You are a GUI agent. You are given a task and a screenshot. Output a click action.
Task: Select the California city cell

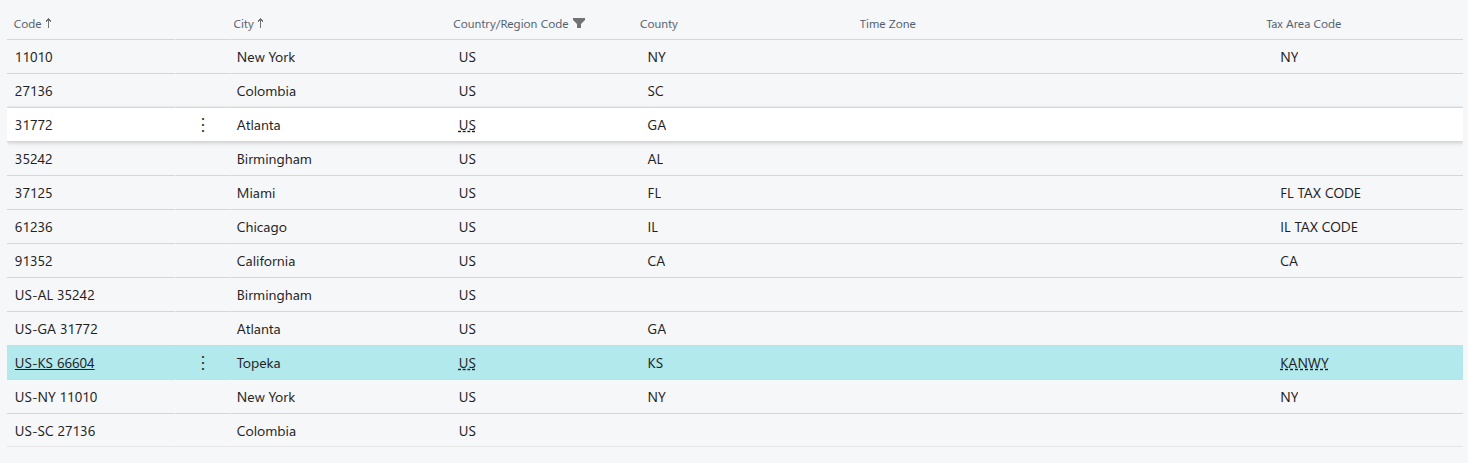[x=266, y=261]
